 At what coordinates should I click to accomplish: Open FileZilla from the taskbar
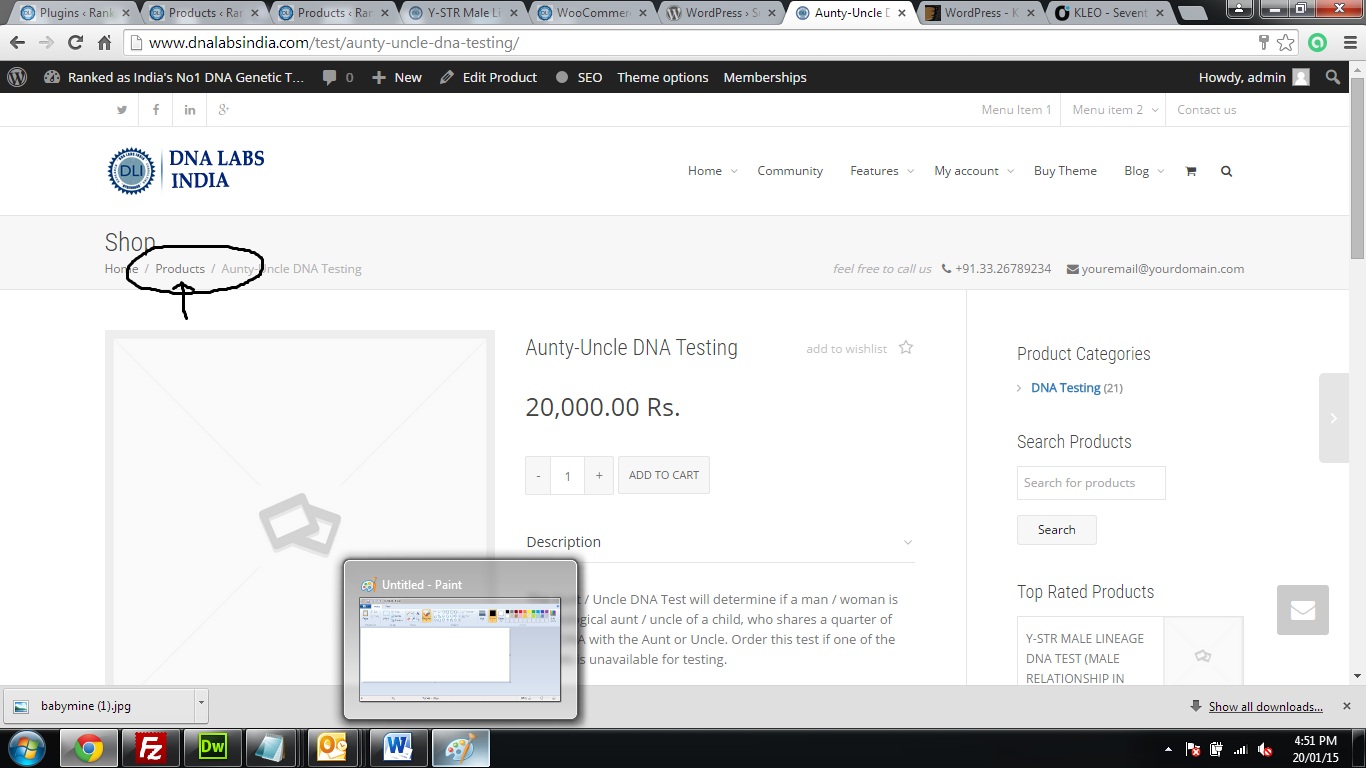click(150, 747)
